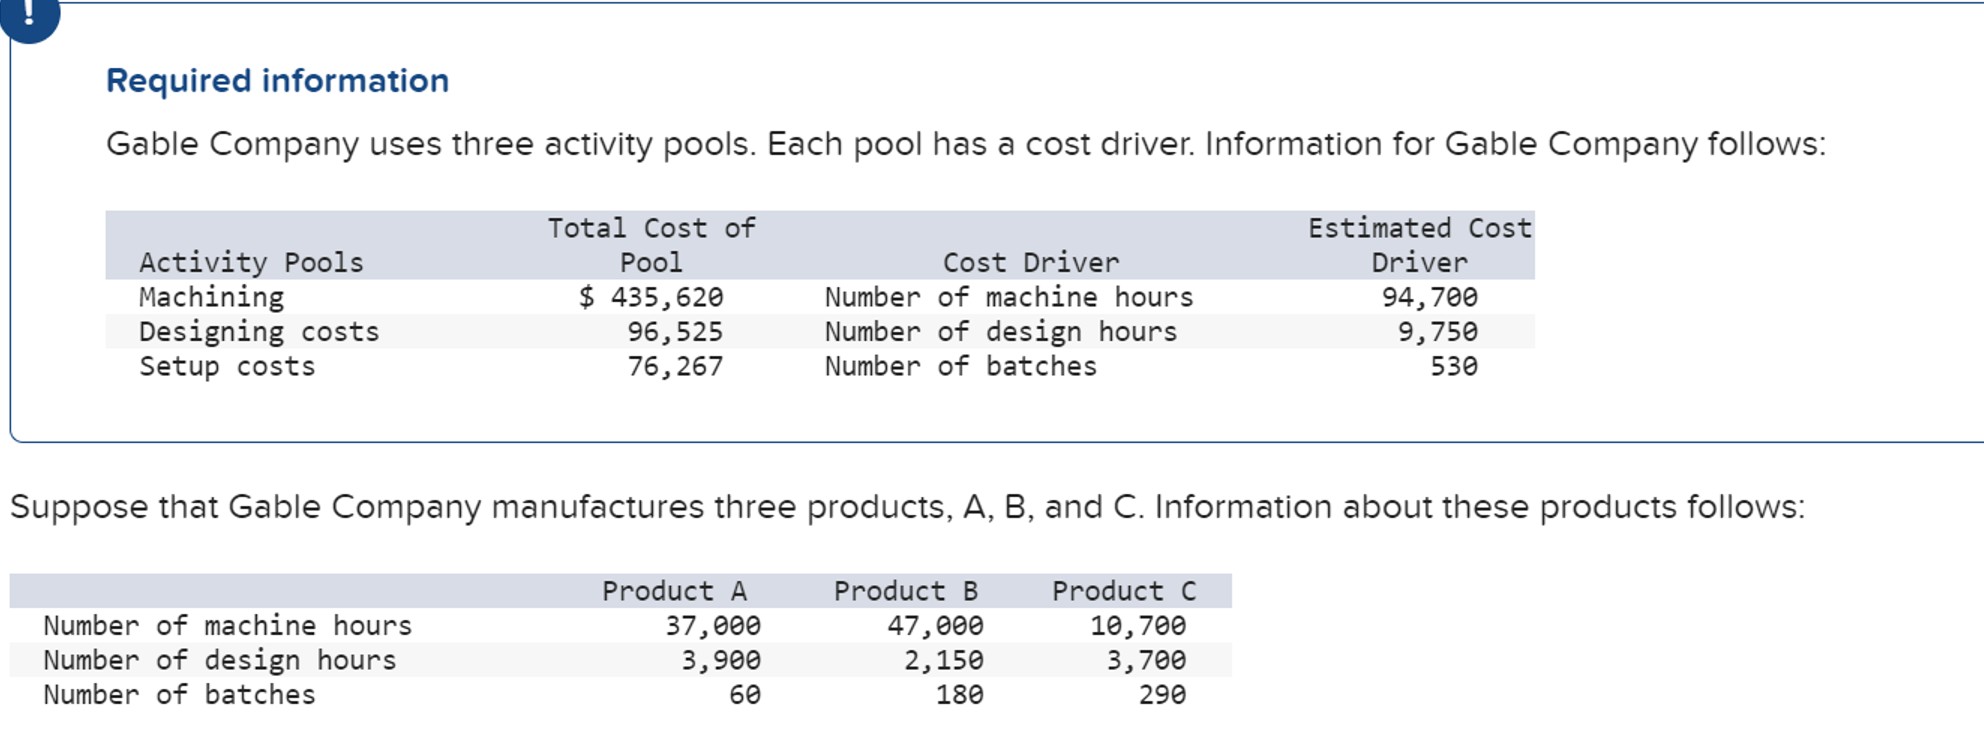The height and width of the screenshot is (741, 1984).
Task: Click Product C batches value 290
Action: tap(1162, 694)
